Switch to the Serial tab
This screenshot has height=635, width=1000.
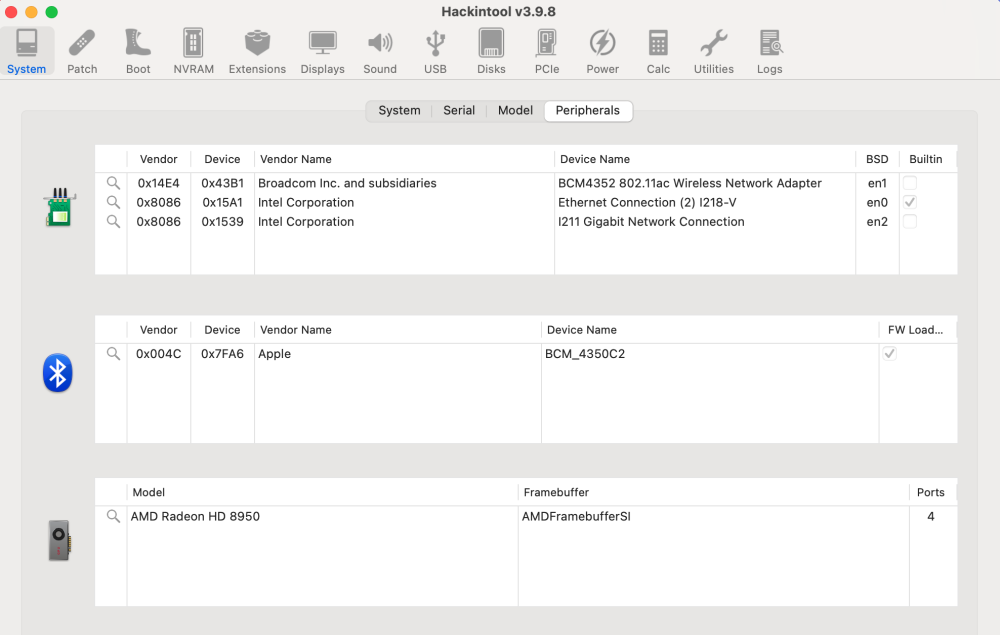(459, 110)
